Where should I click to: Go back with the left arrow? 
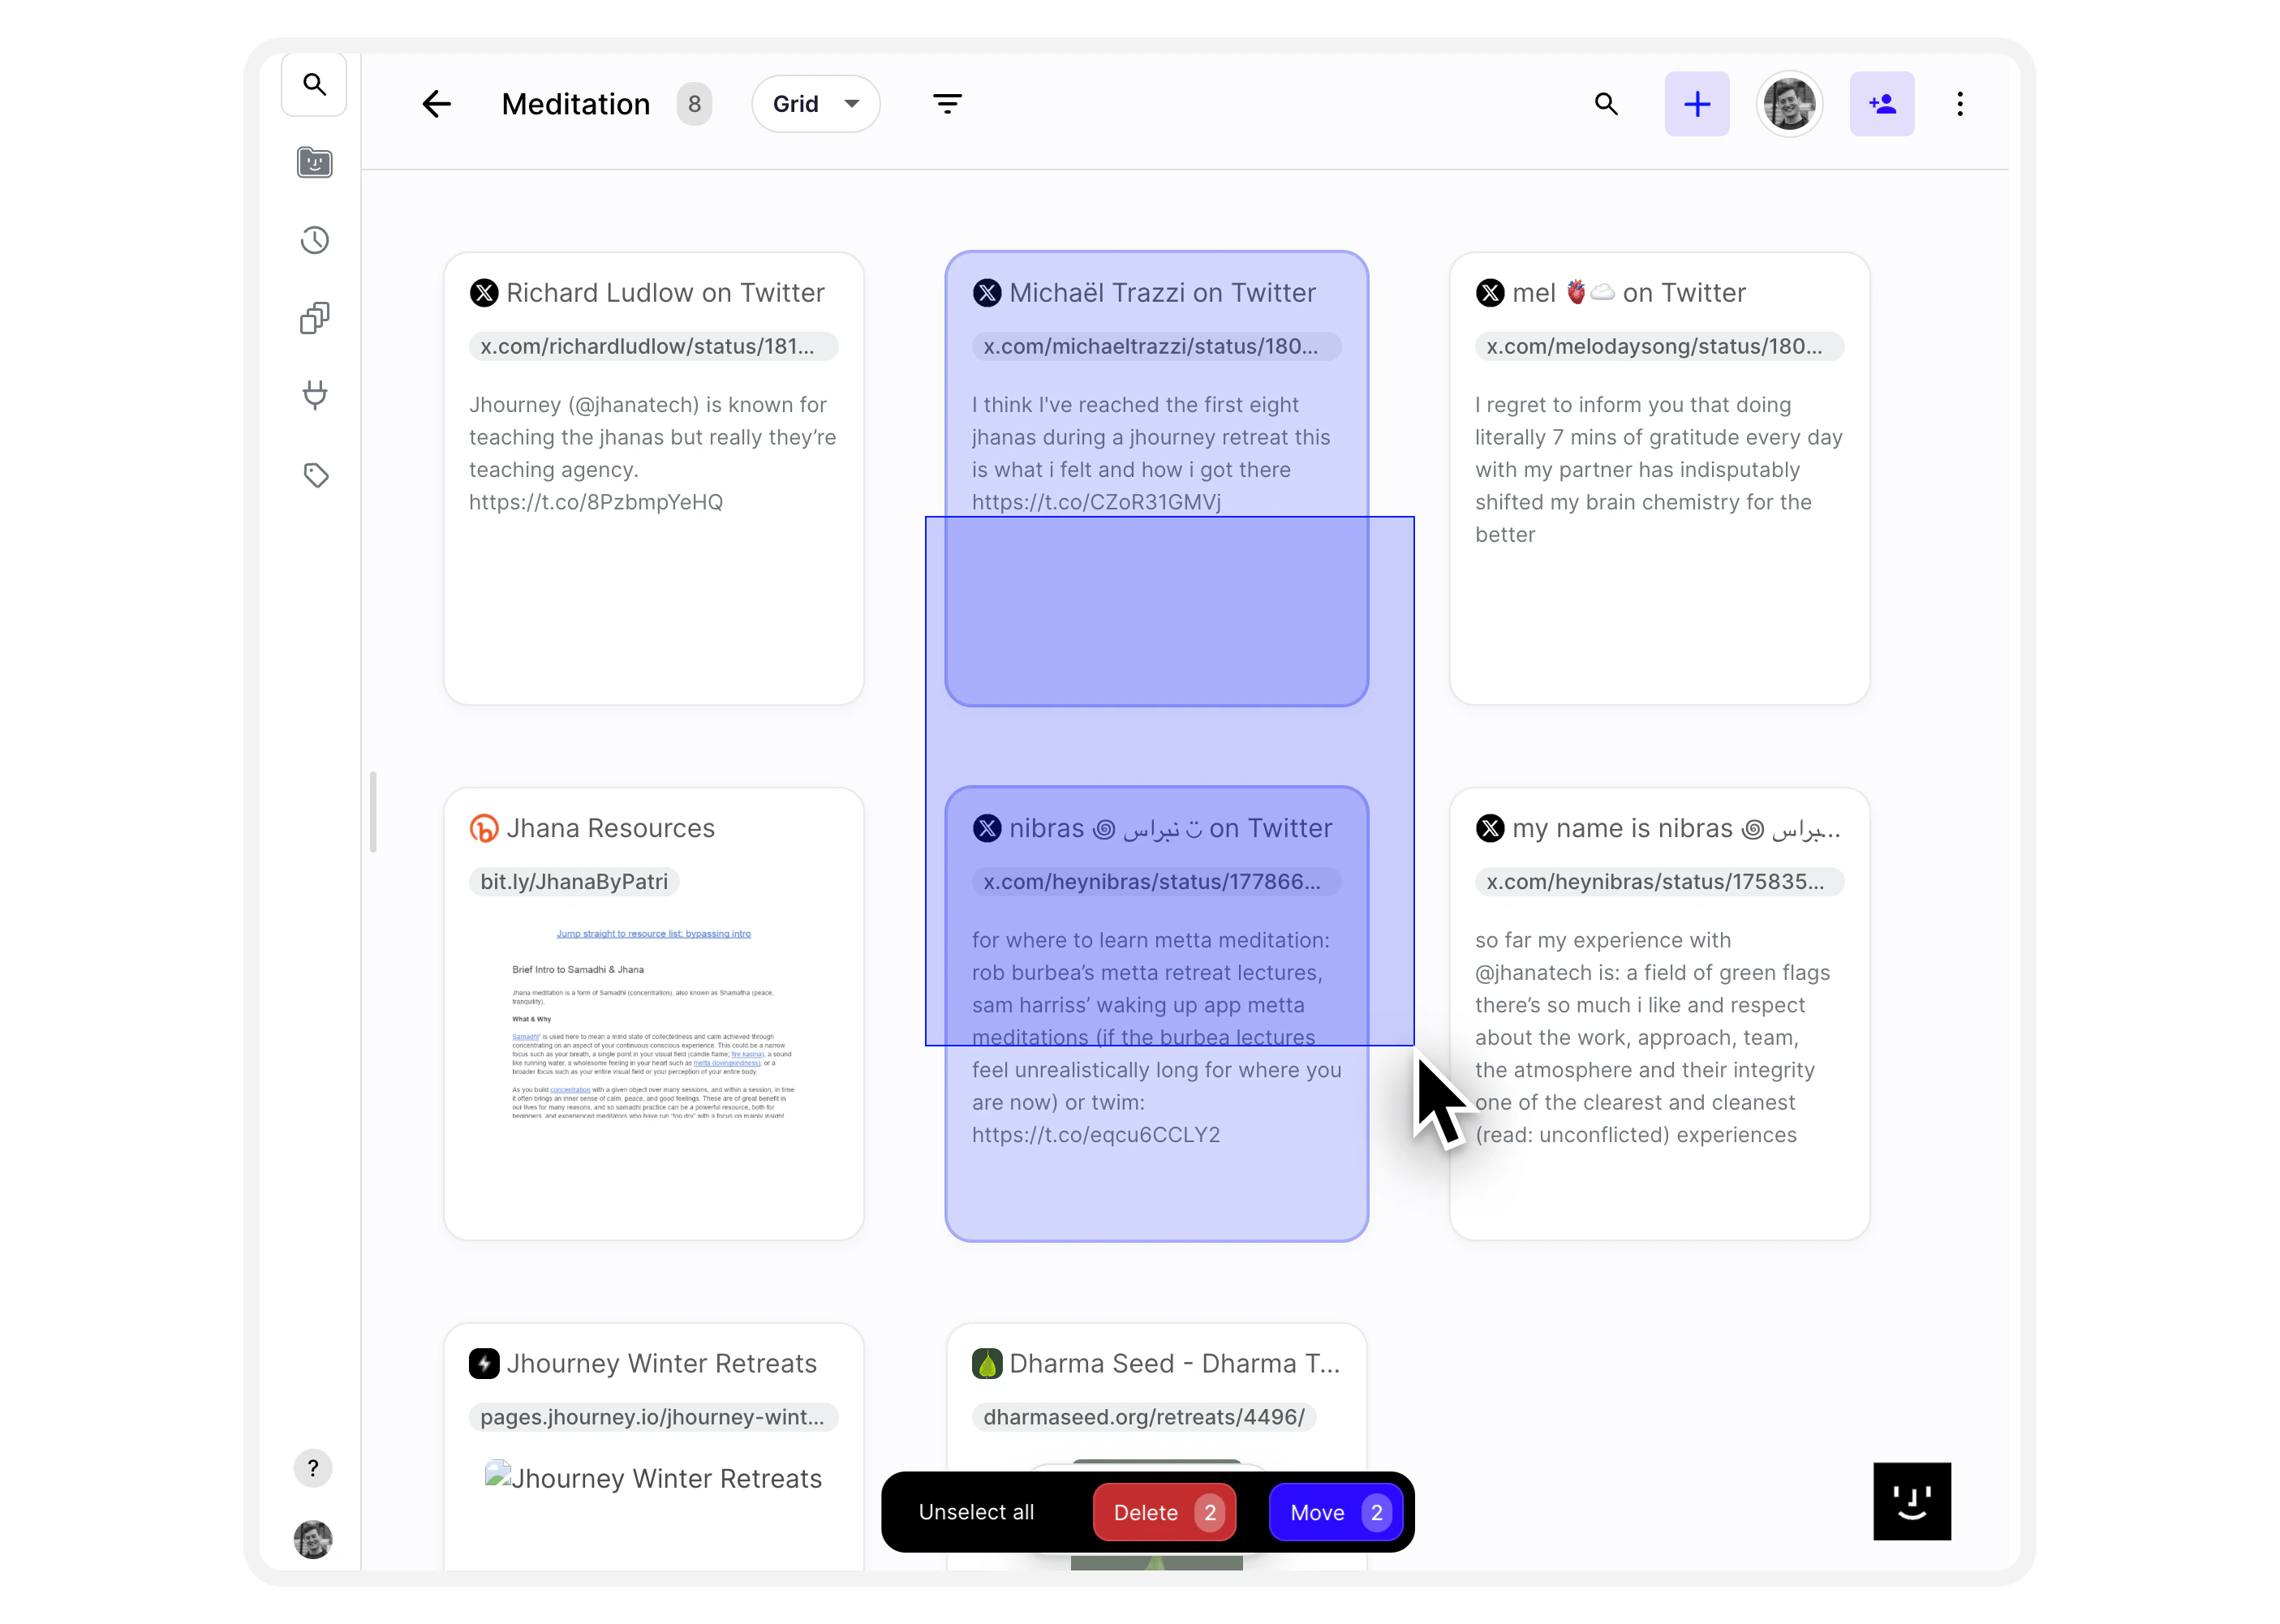[437, 104]
